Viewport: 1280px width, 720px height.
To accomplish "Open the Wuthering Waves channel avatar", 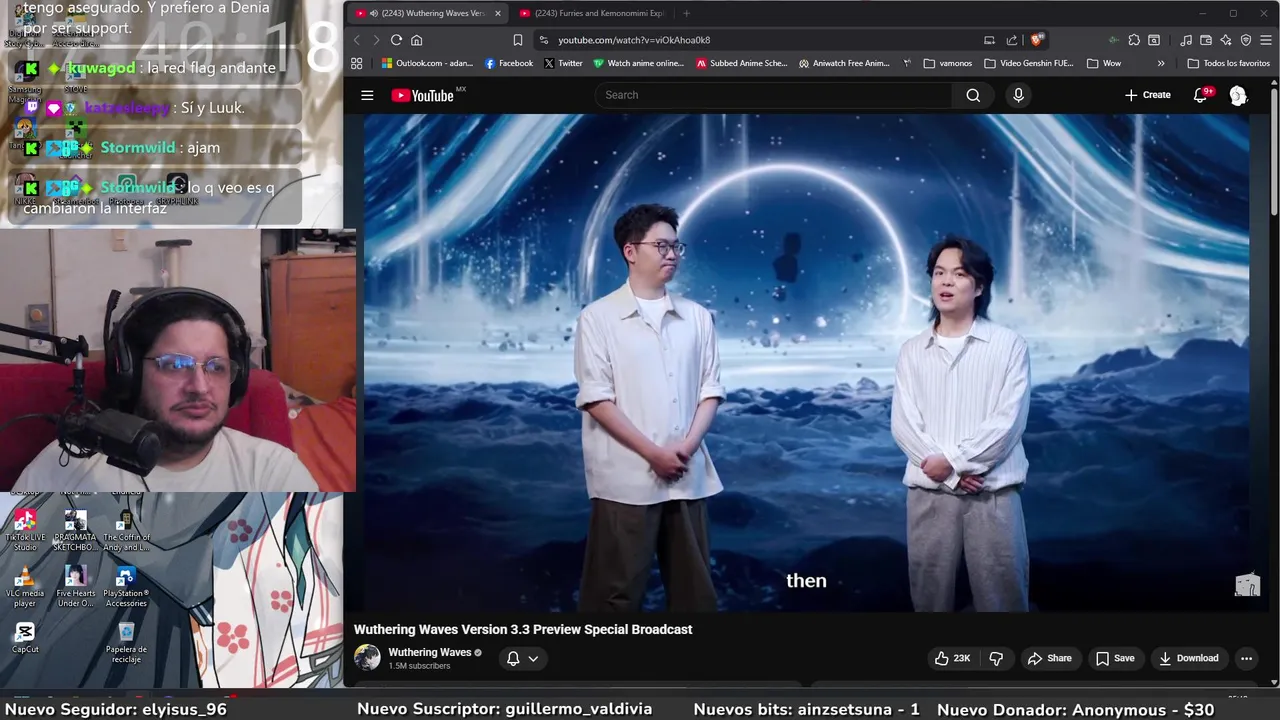I will coord(367,657).
